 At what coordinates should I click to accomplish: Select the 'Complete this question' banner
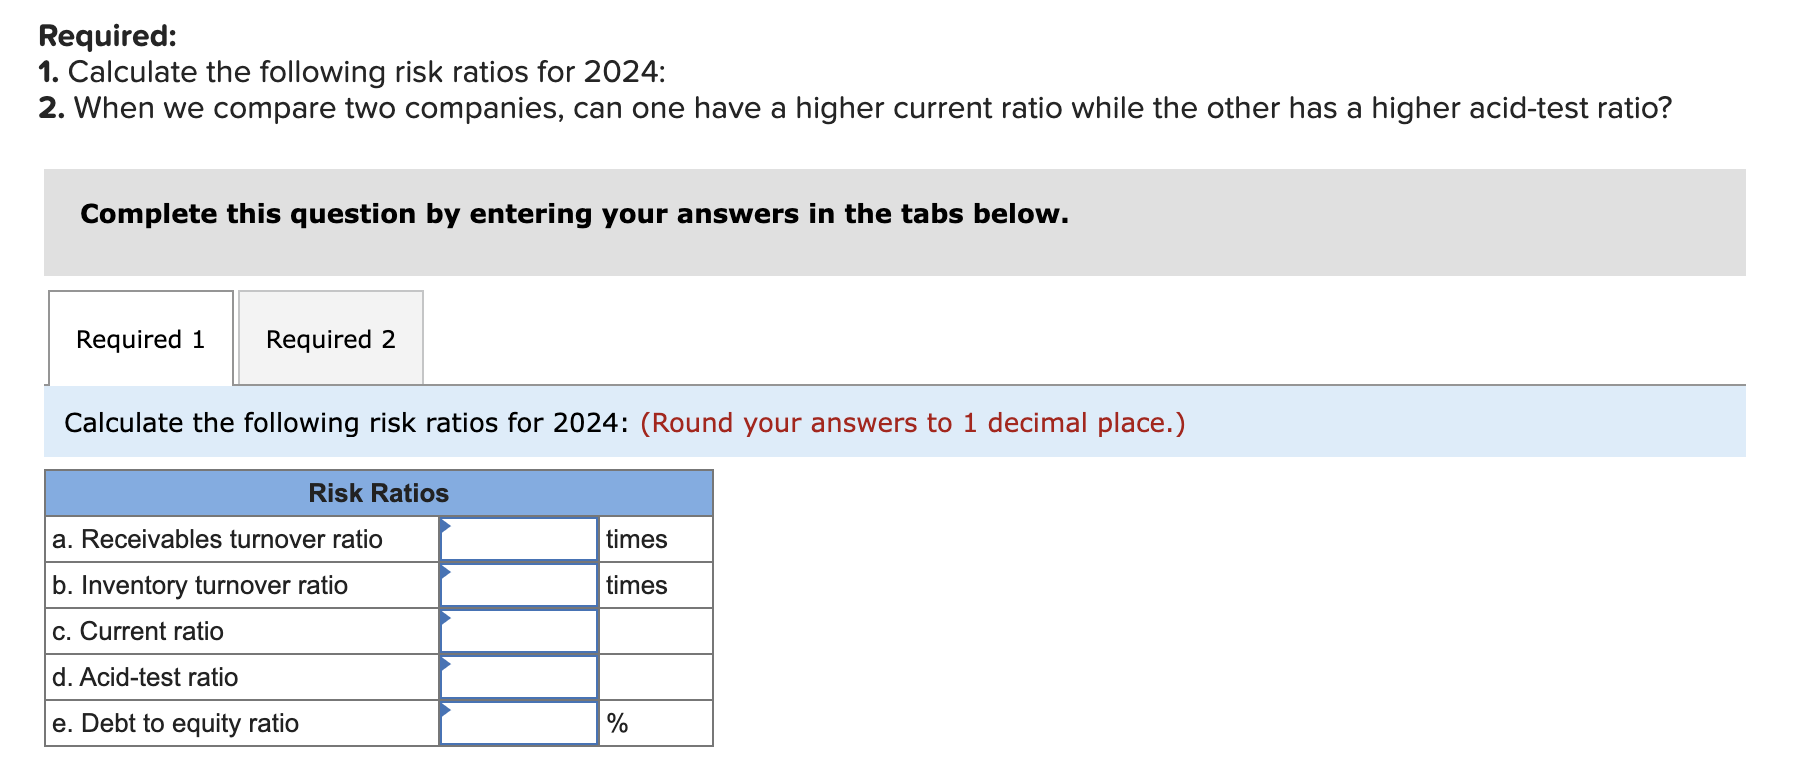tap(574, 213)
